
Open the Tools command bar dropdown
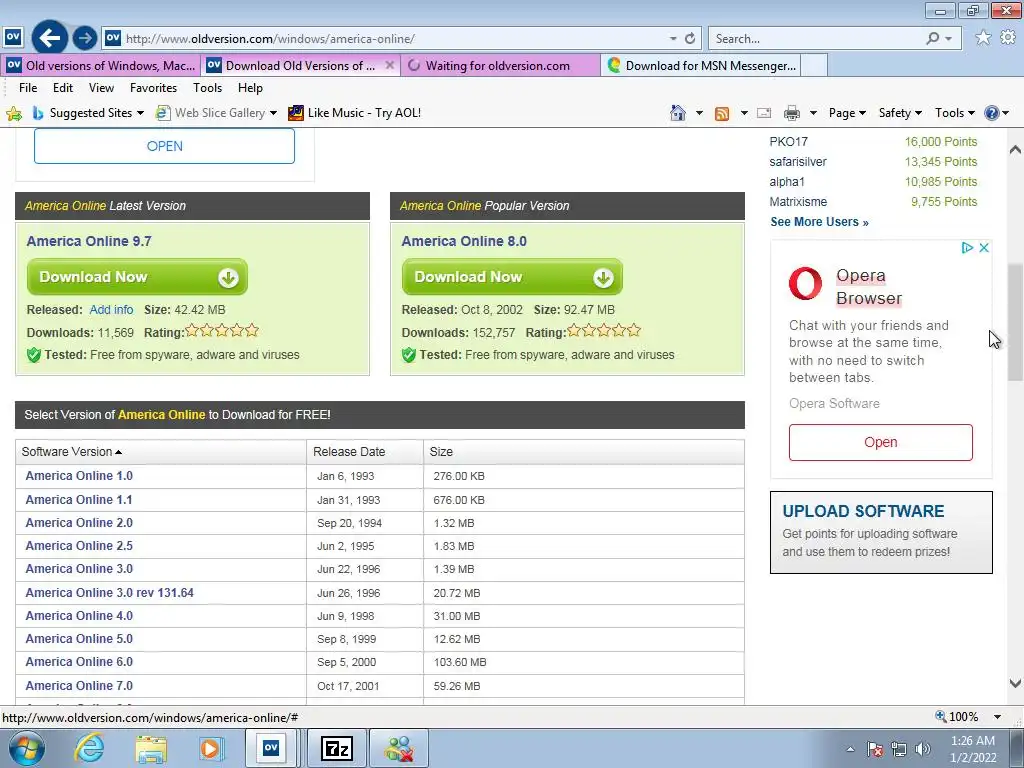coord(954,113)
